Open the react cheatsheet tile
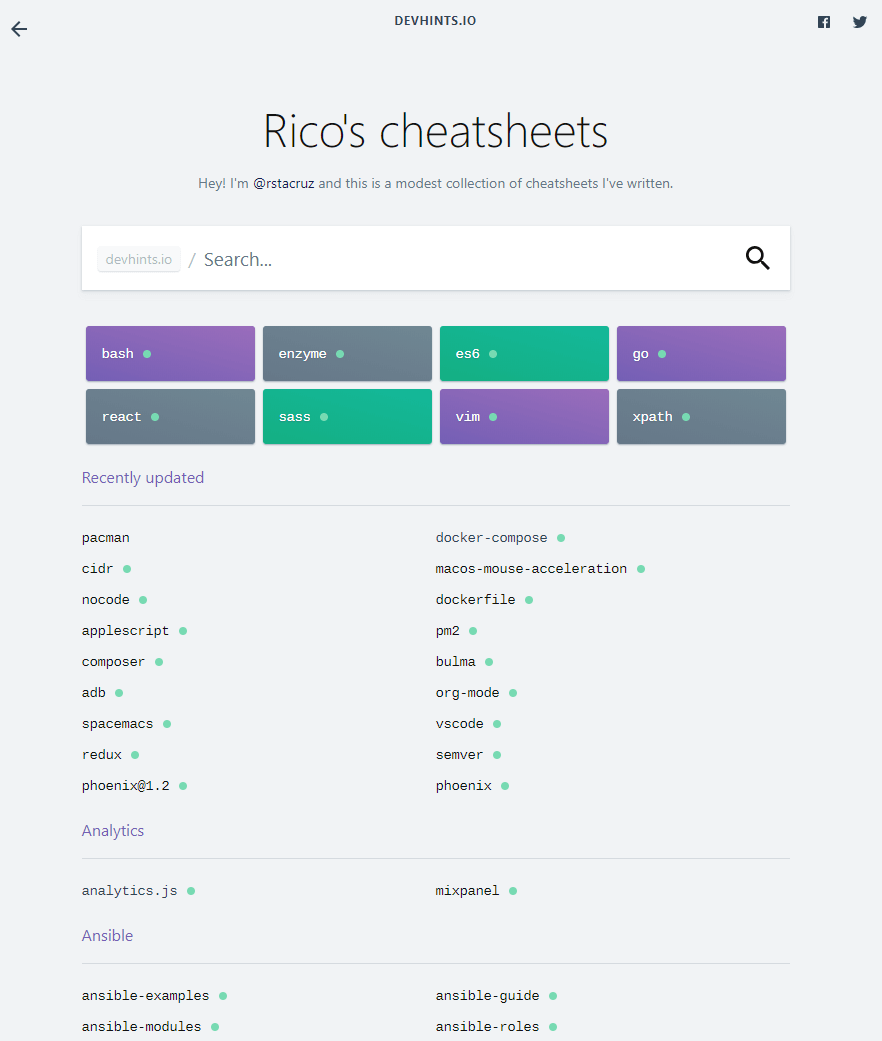This screenshot has height=1041, width=882. pyautogui.click(x=170, y=416)
